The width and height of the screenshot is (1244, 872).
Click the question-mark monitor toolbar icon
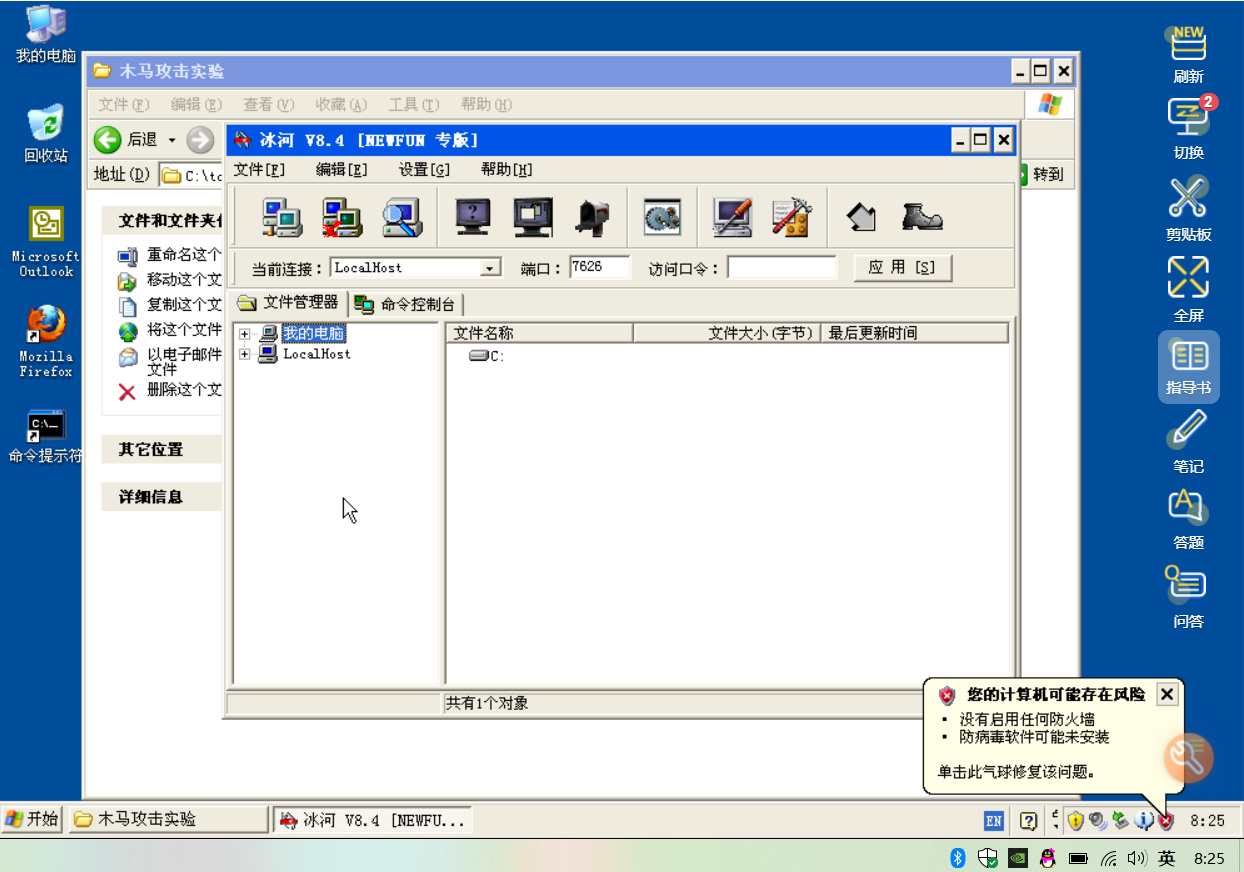tap(473, 216)
